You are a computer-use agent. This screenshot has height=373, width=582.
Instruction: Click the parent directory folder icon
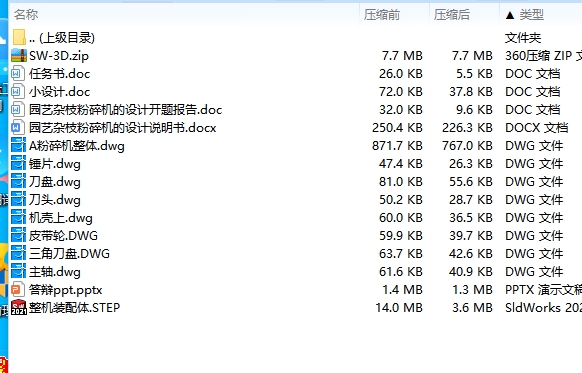(19, 37)
